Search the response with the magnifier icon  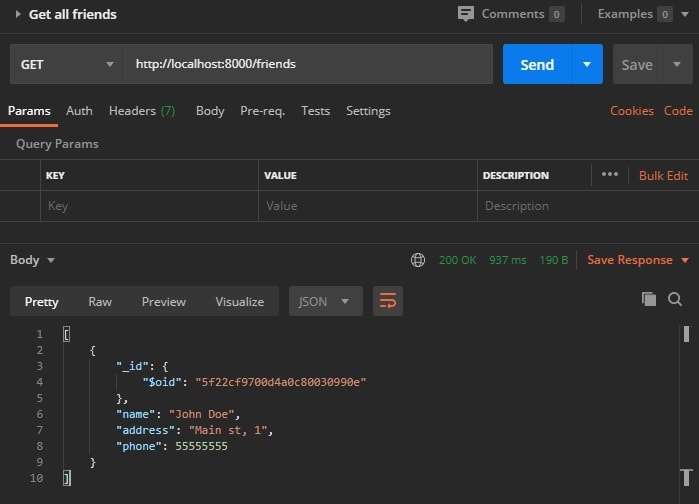pos(675,299)
